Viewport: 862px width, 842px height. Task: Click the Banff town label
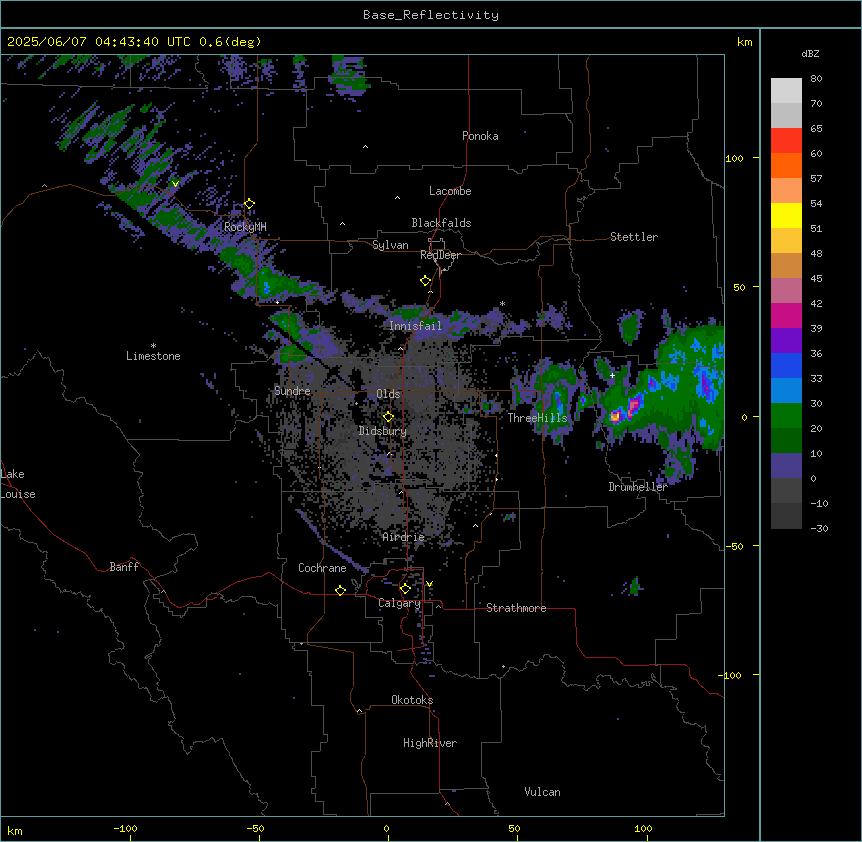124,567
